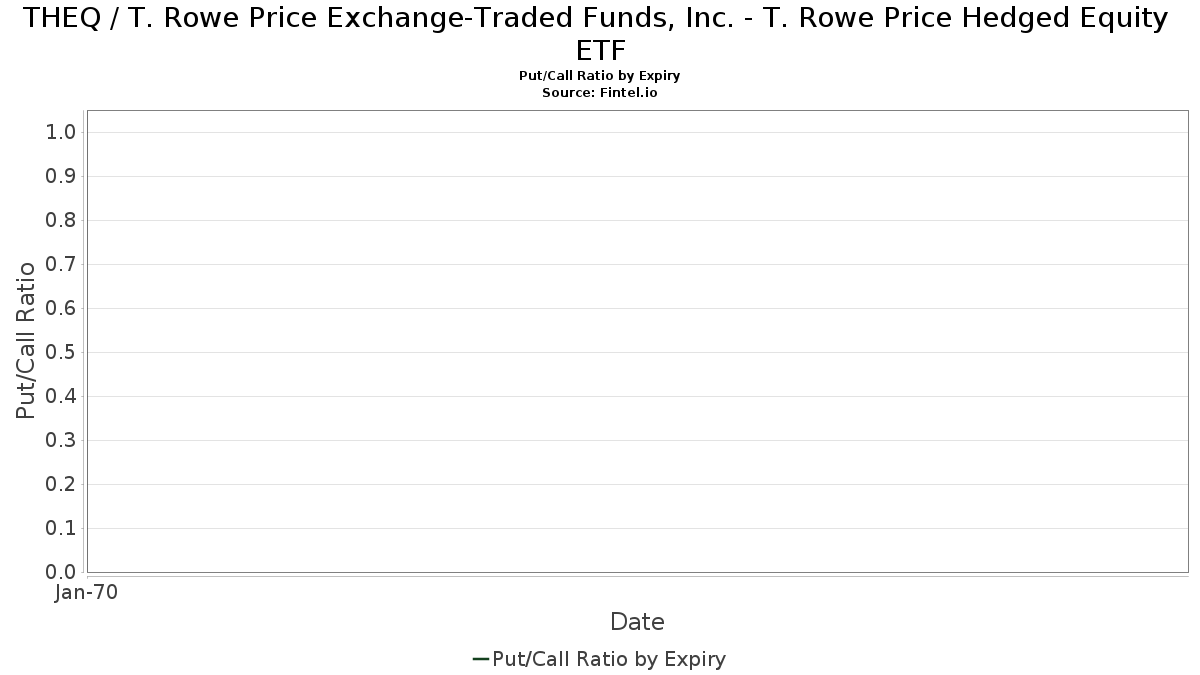1200x675 pixels.
Task: Select the 0.7 y-axis tick label
Action: [x=62, y=265]
